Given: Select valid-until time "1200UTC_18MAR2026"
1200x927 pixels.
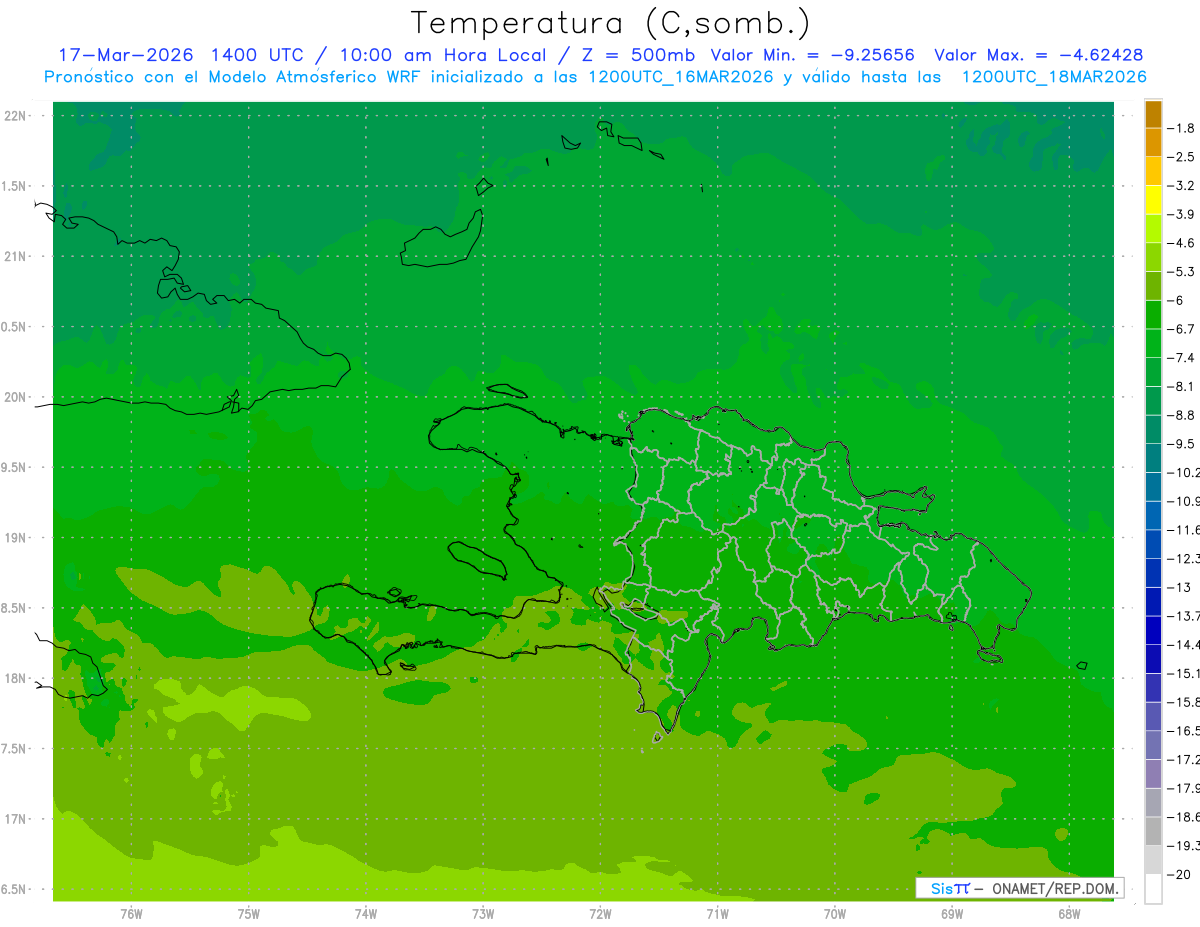Looking at the screenshot, I should pyautogui.click(x=1054, y=77).
